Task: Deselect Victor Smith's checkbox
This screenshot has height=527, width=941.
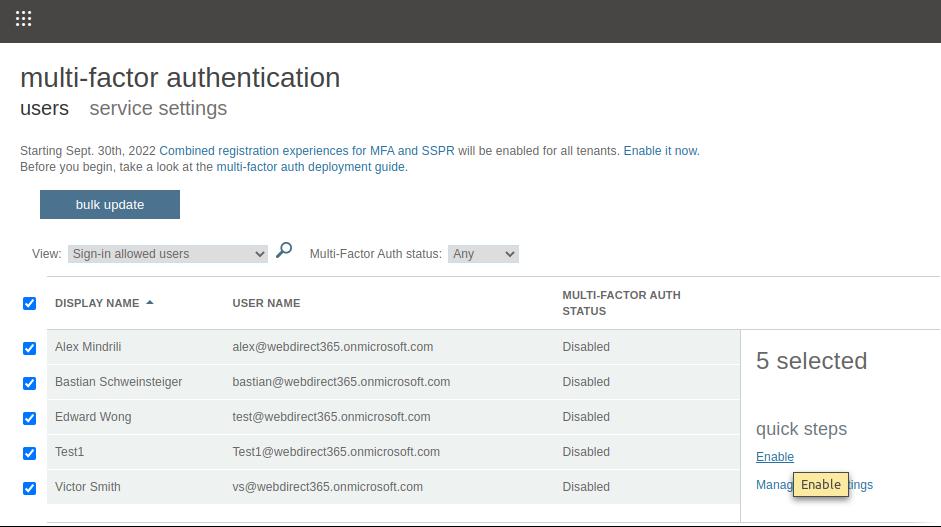Action: (29, 488)
